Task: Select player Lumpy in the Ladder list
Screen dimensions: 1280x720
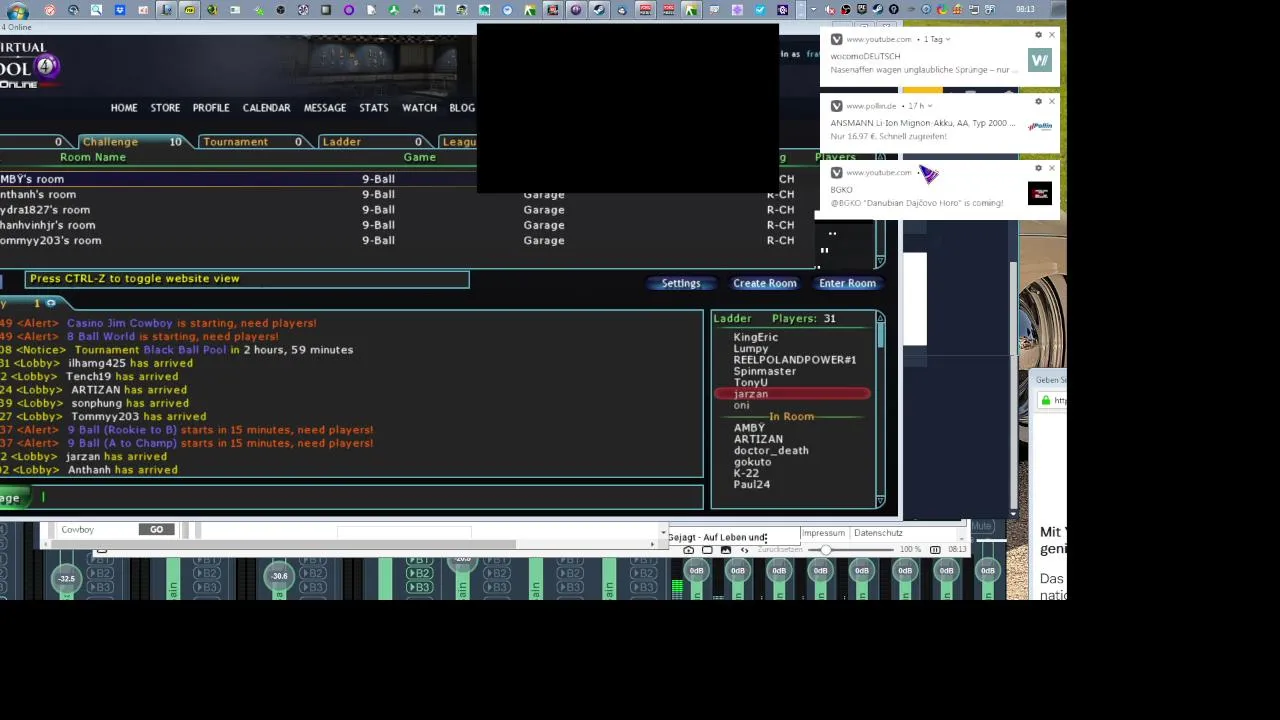Action: pos(751,349)
